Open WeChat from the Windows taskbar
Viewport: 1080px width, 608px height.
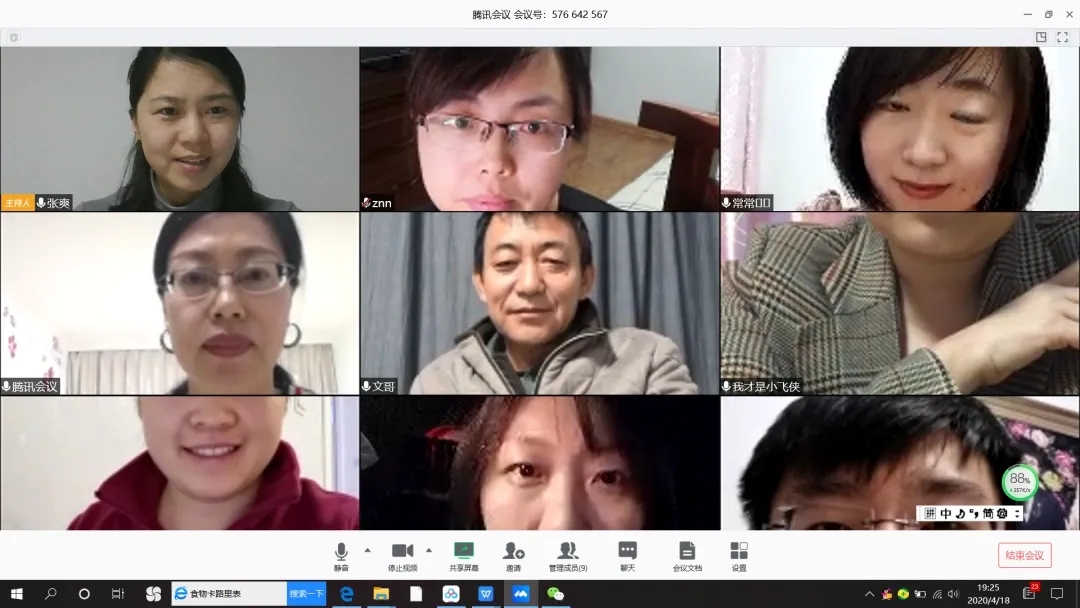point(554,594)
